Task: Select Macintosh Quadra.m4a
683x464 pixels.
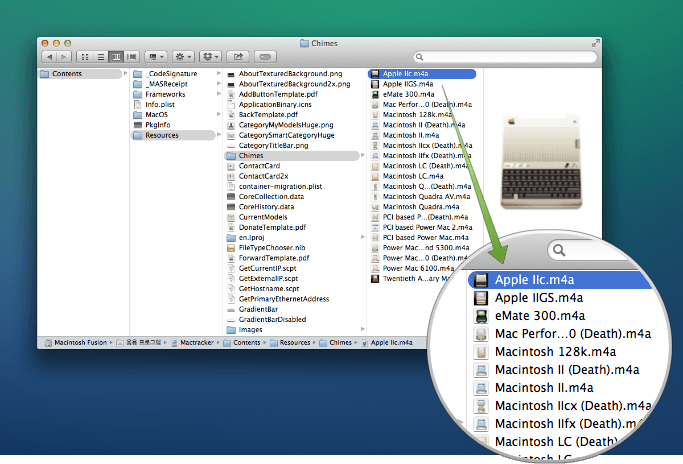Action: tap(423, 207)
